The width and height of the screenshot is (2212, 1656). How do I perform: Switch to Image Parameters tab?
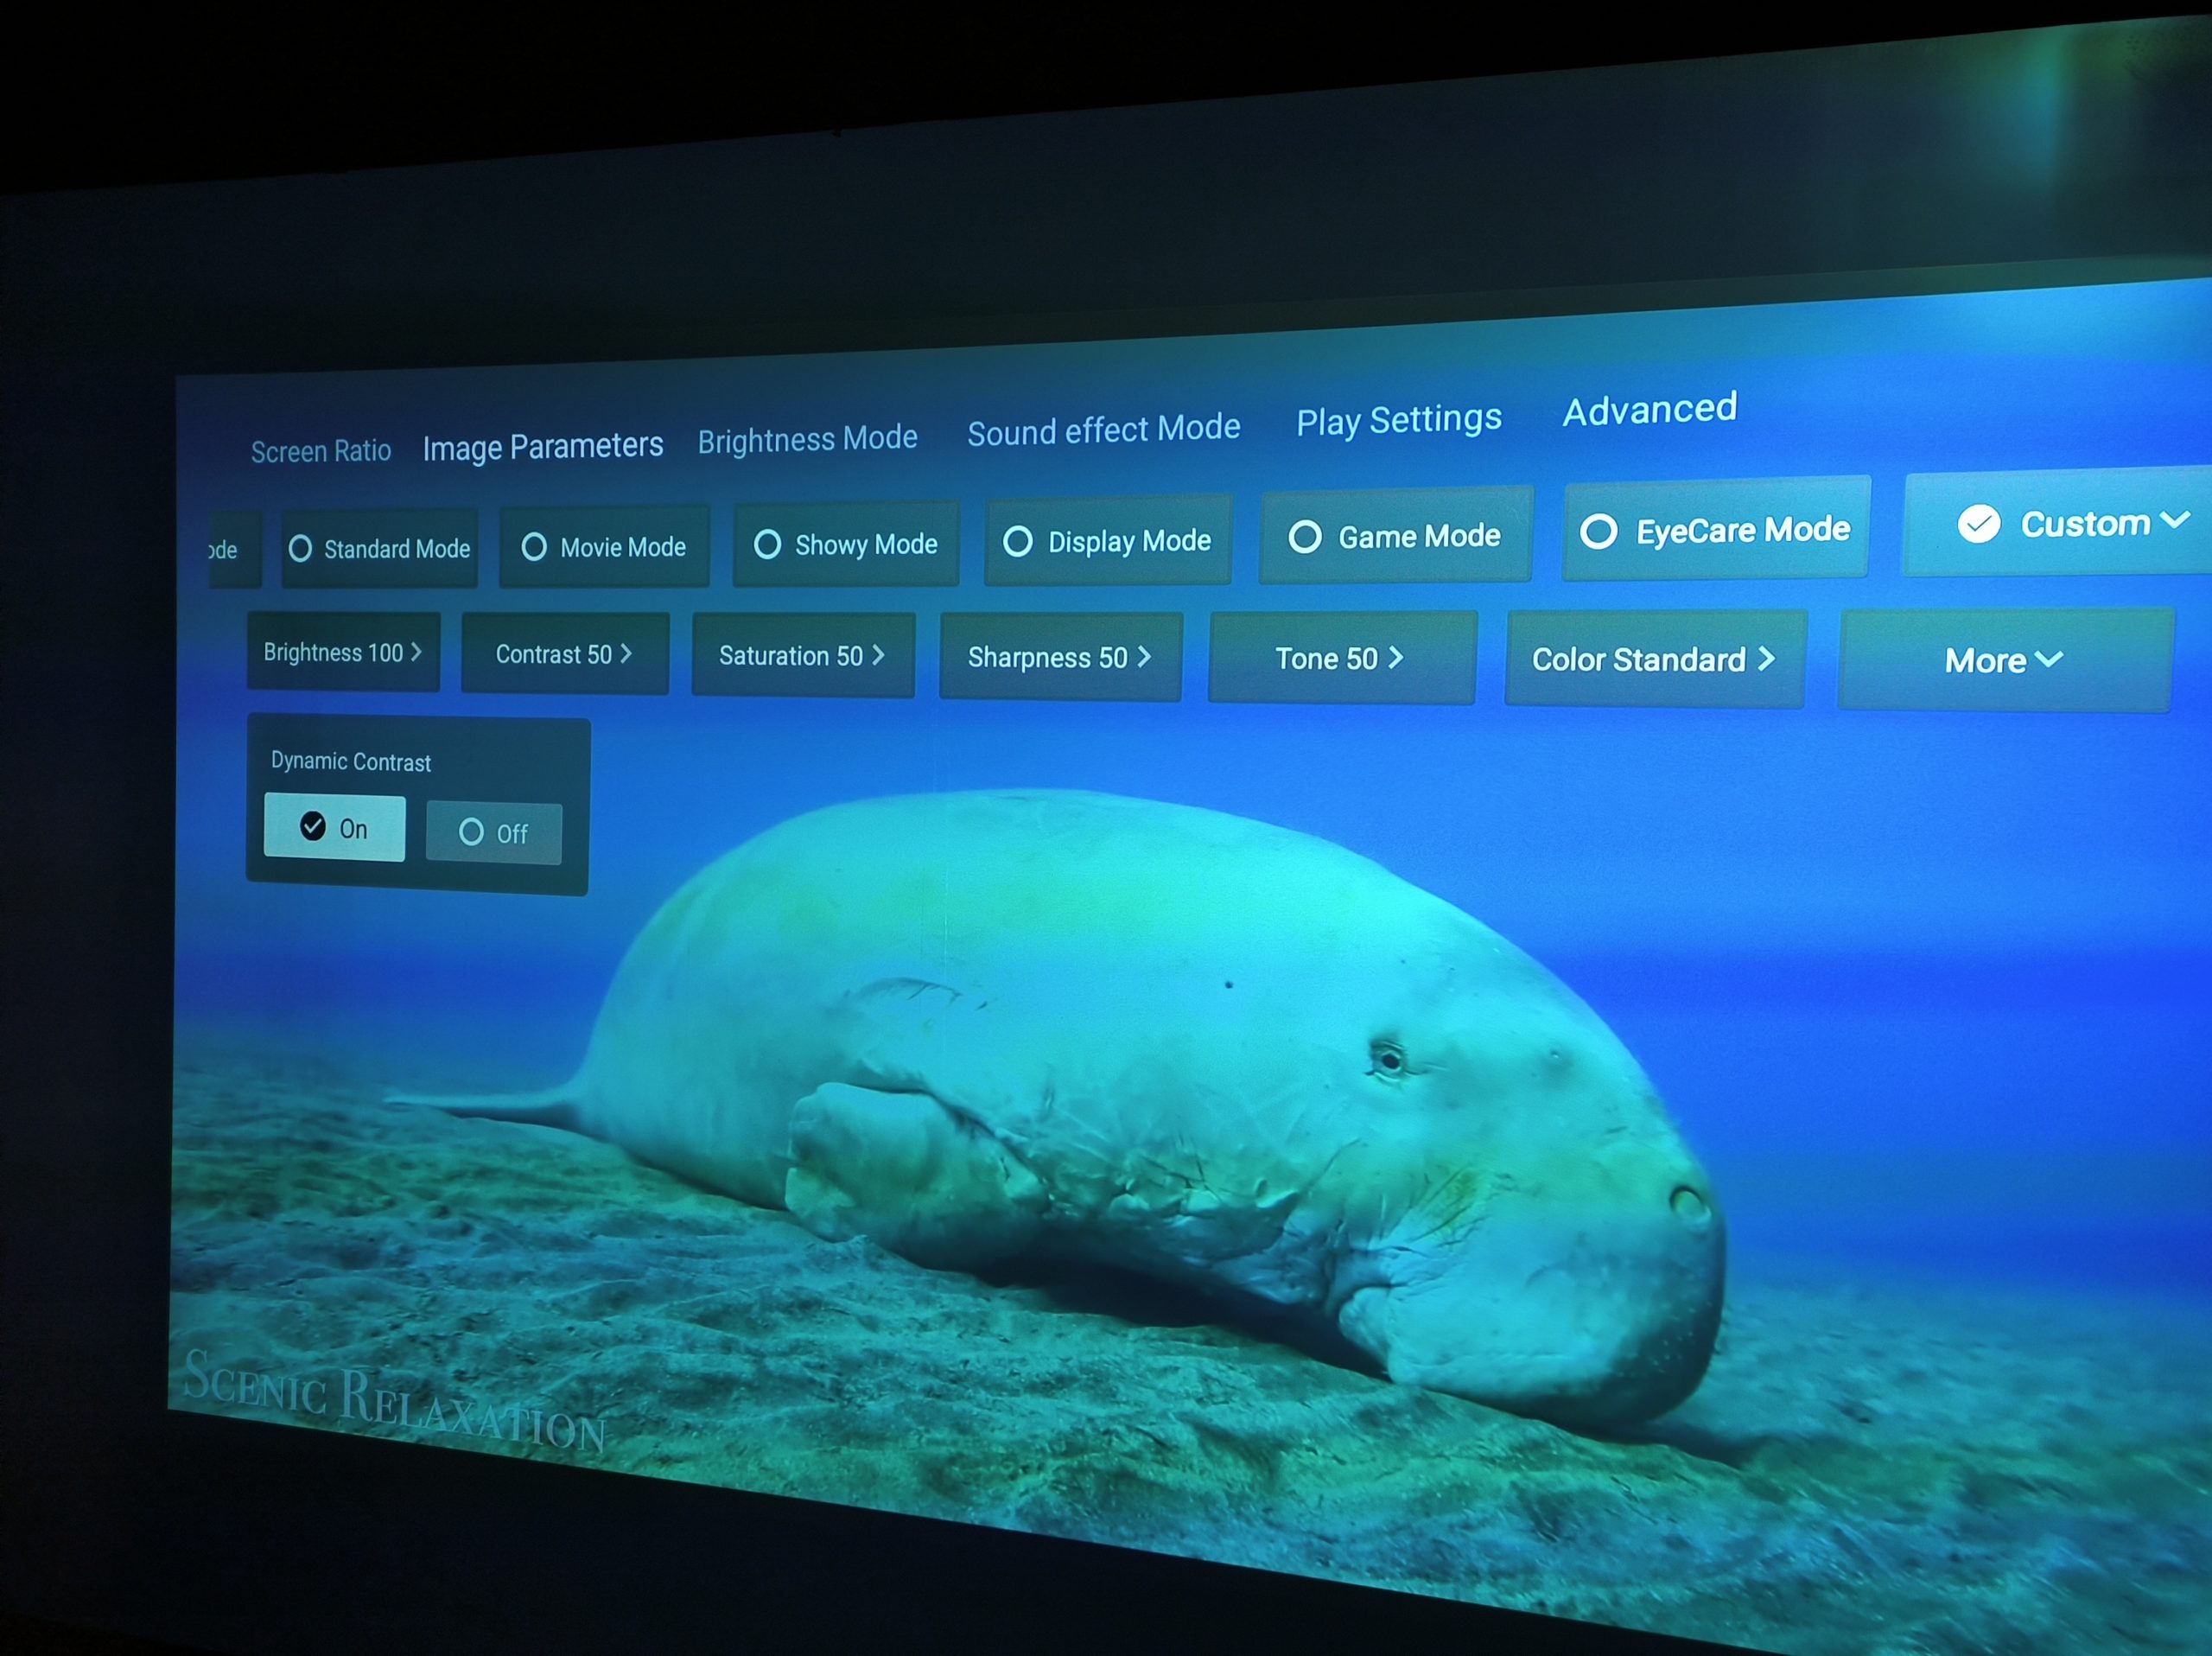542,446
